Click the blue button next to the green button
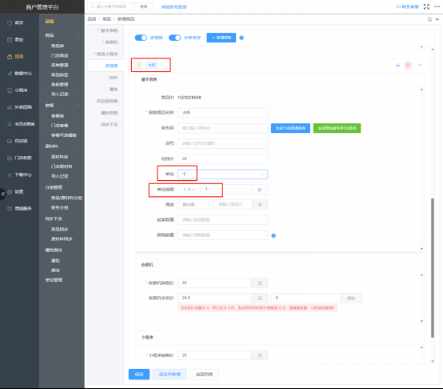 click(290, 128)
